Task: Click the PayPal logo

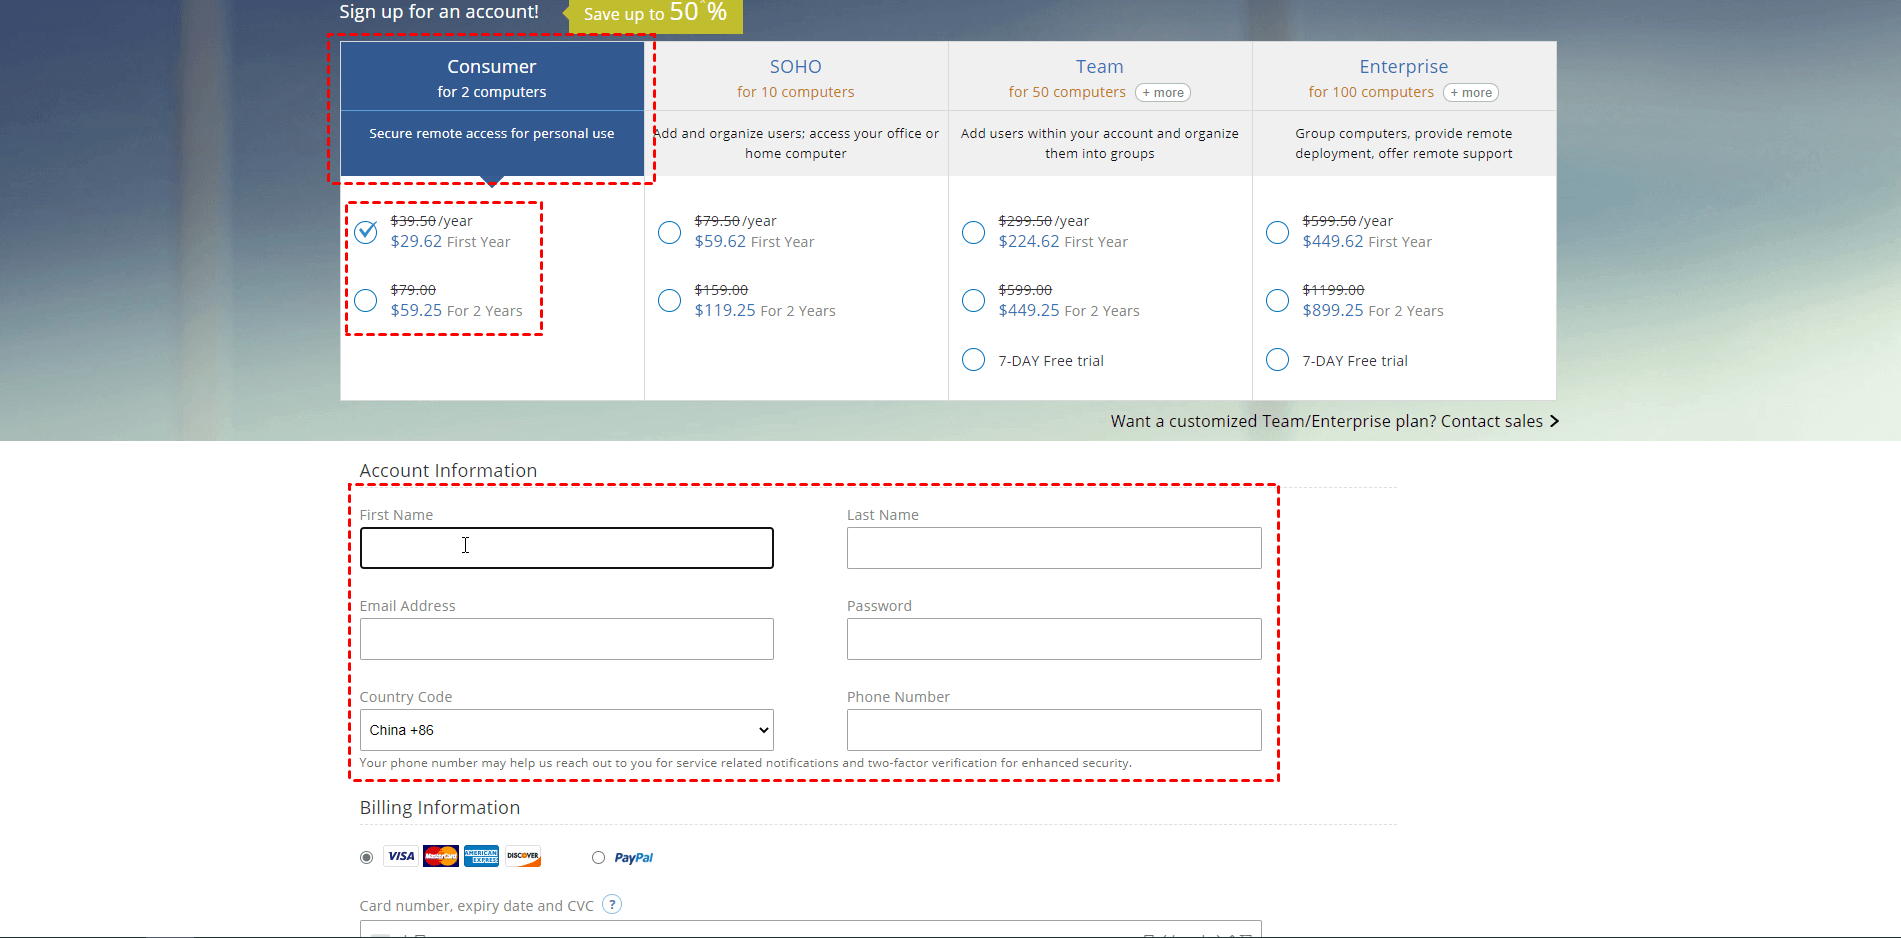Action: pos(633,858)
